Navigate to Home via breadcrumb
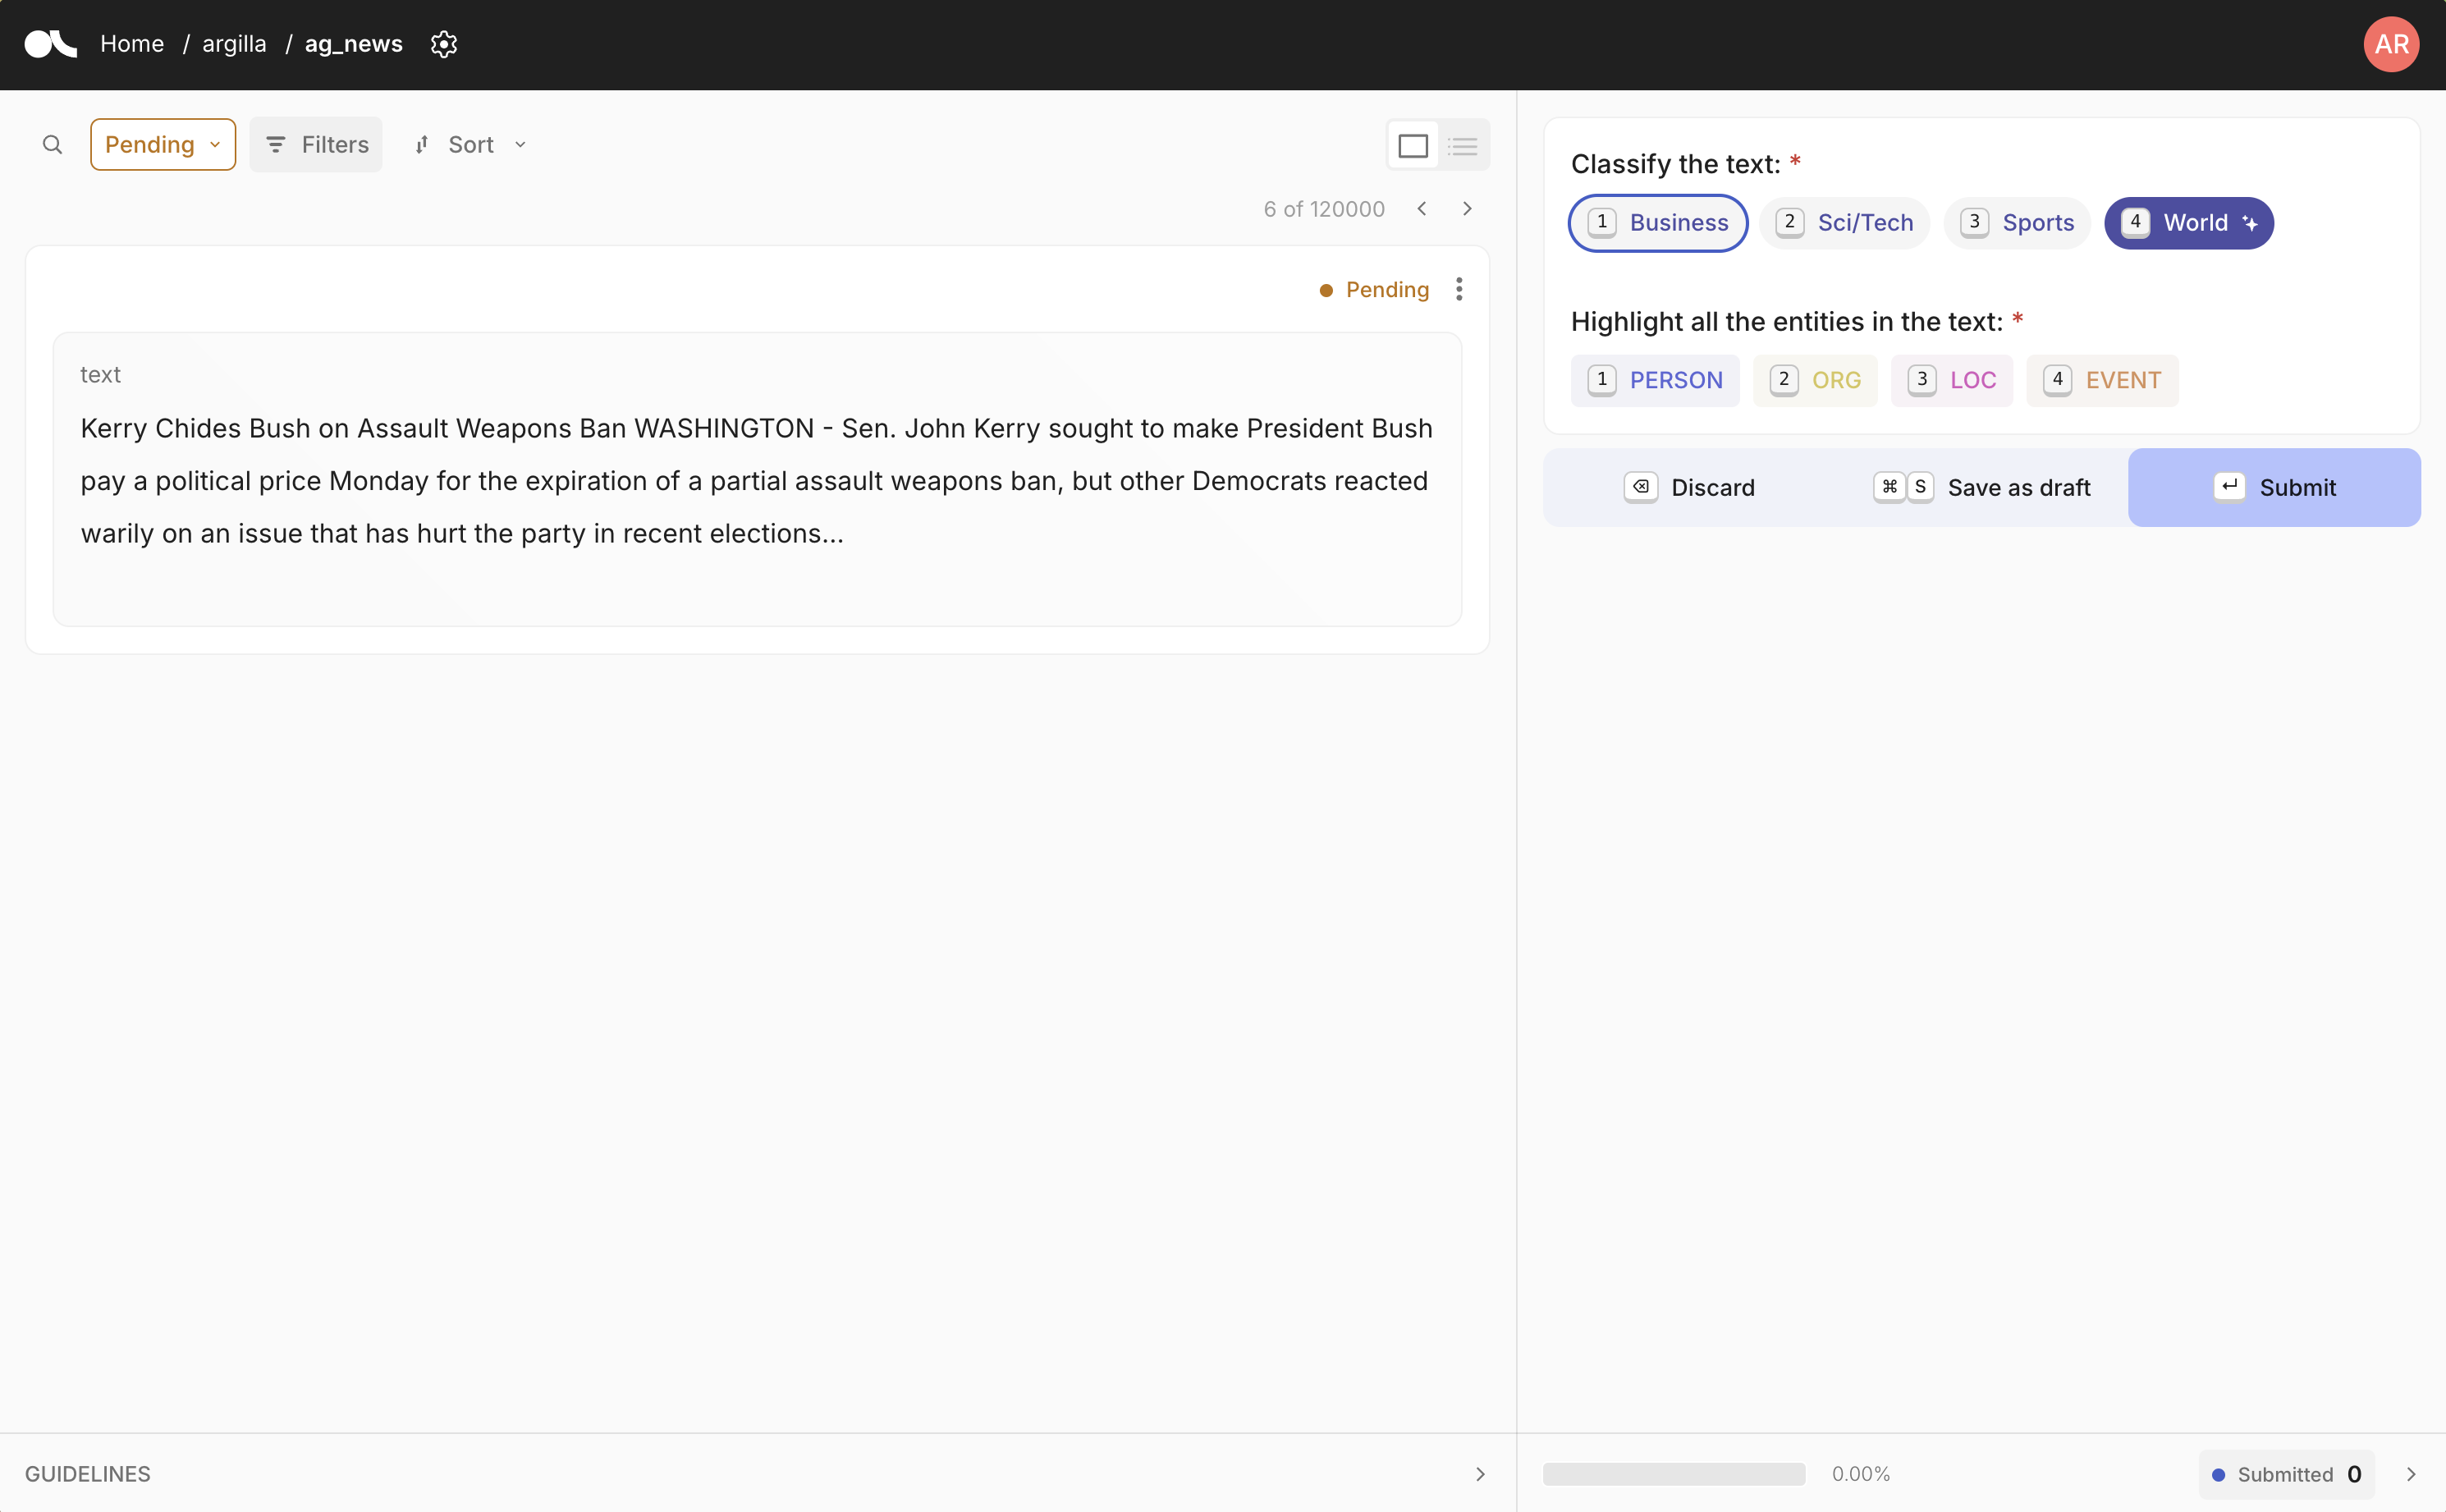 coord(132,44)
